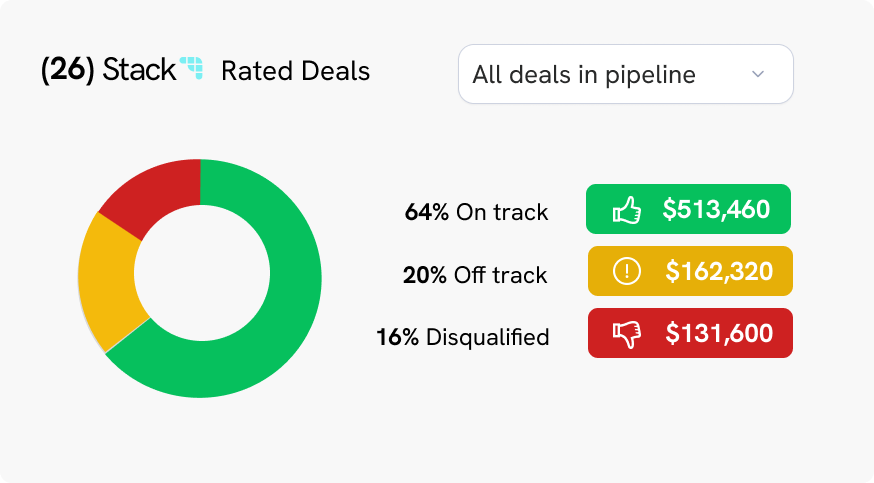Viewport: 874px width, 483px height.
Task: Click the white center of donut chart
Action: (201, 277)
